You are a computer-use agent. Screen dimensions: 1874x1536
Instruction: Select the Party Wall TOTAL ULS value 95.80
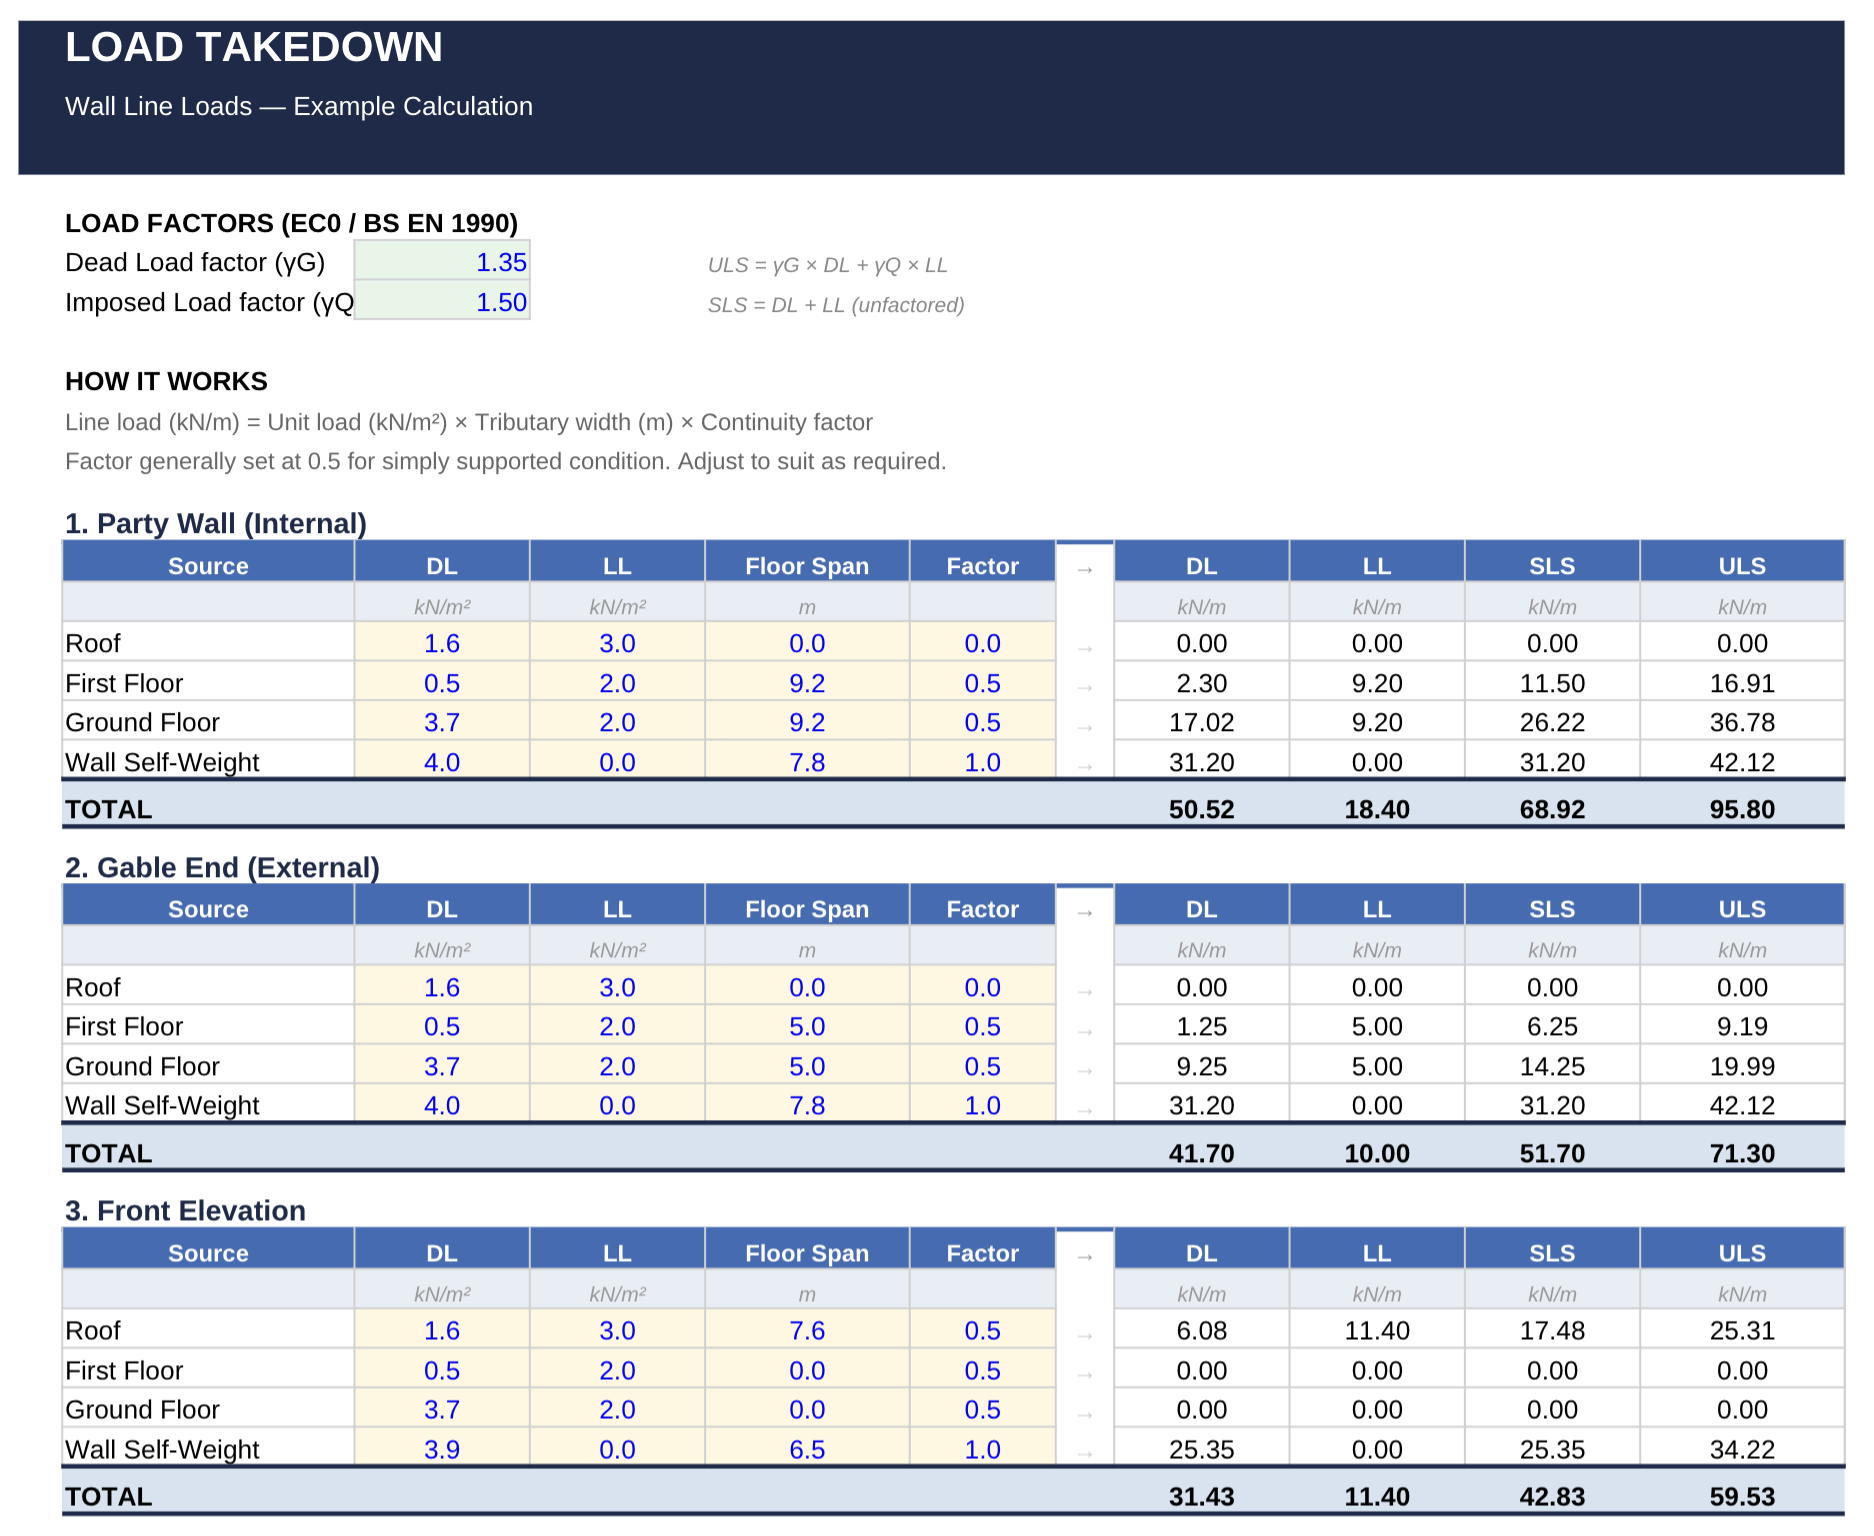point(1742,809)
